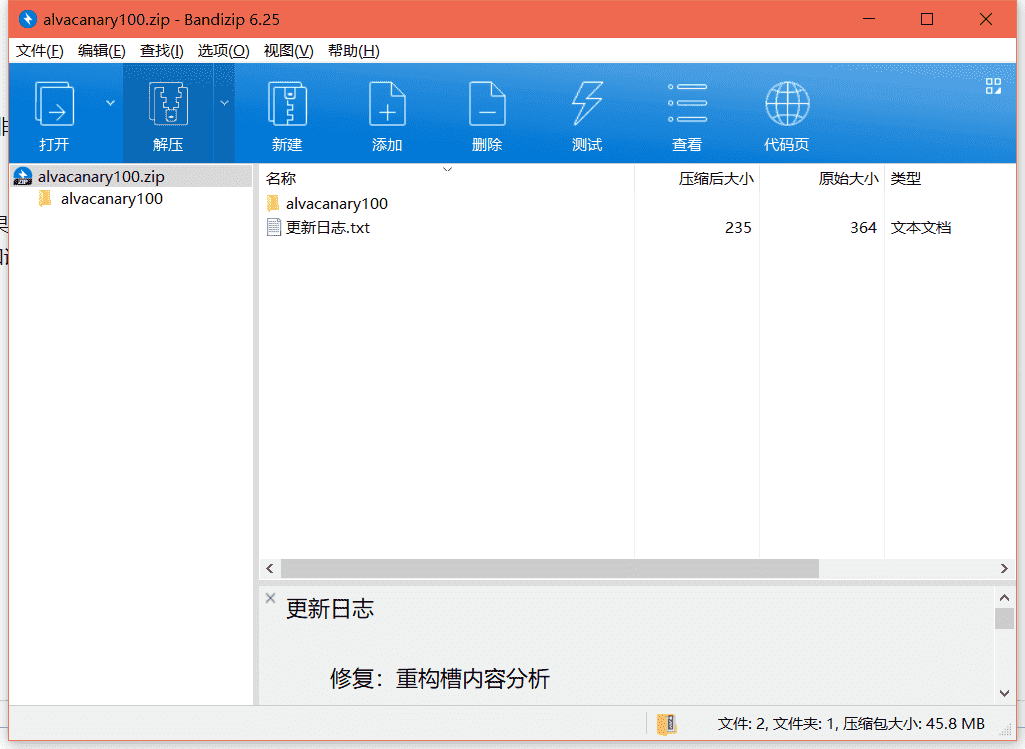Expand the Open (打开) dropdown arrow
Screen dimensions: 1025x749
point(110,103)
